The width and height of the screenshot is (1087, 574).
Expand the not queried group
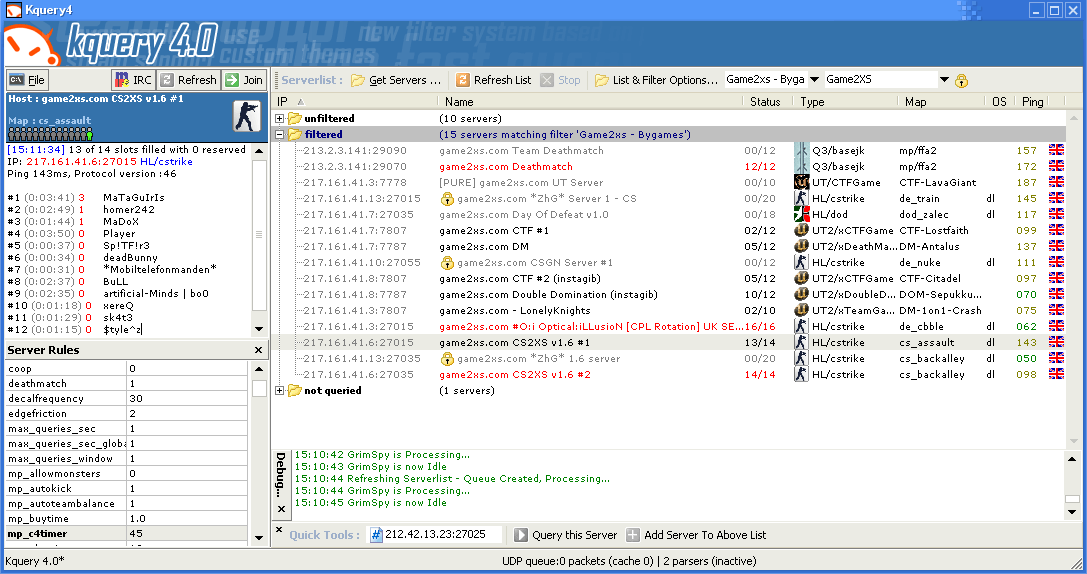point(279,391)
